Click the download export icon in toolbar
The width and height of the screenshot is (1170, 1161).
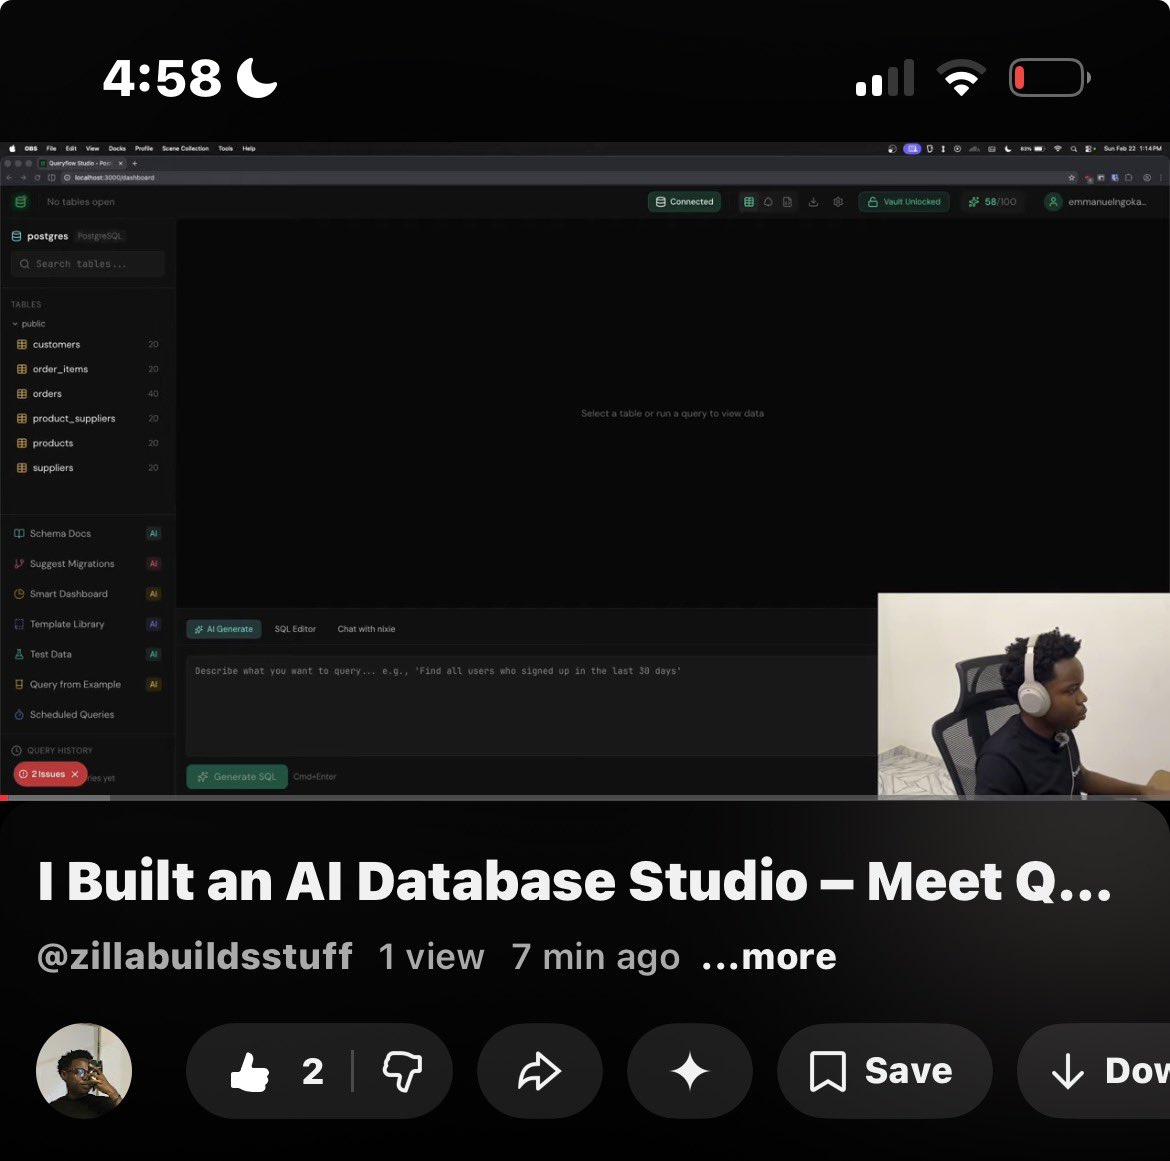[x=813, y=201]
